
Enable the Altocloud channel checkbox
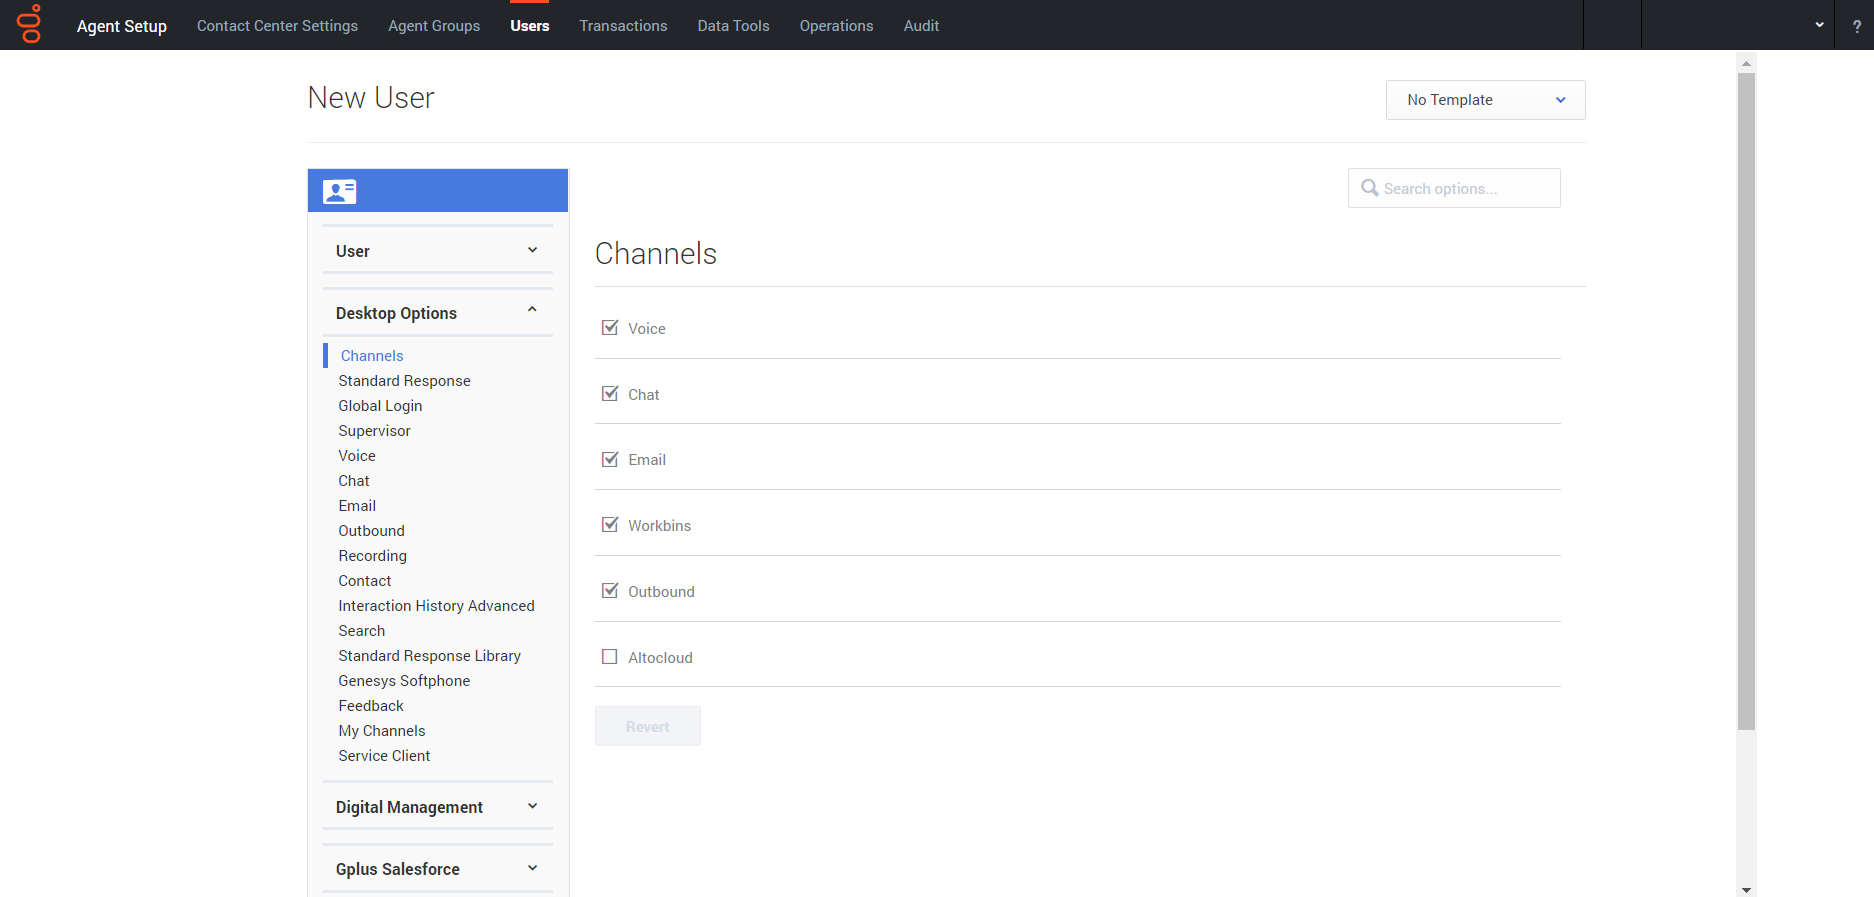pos(610,656)
